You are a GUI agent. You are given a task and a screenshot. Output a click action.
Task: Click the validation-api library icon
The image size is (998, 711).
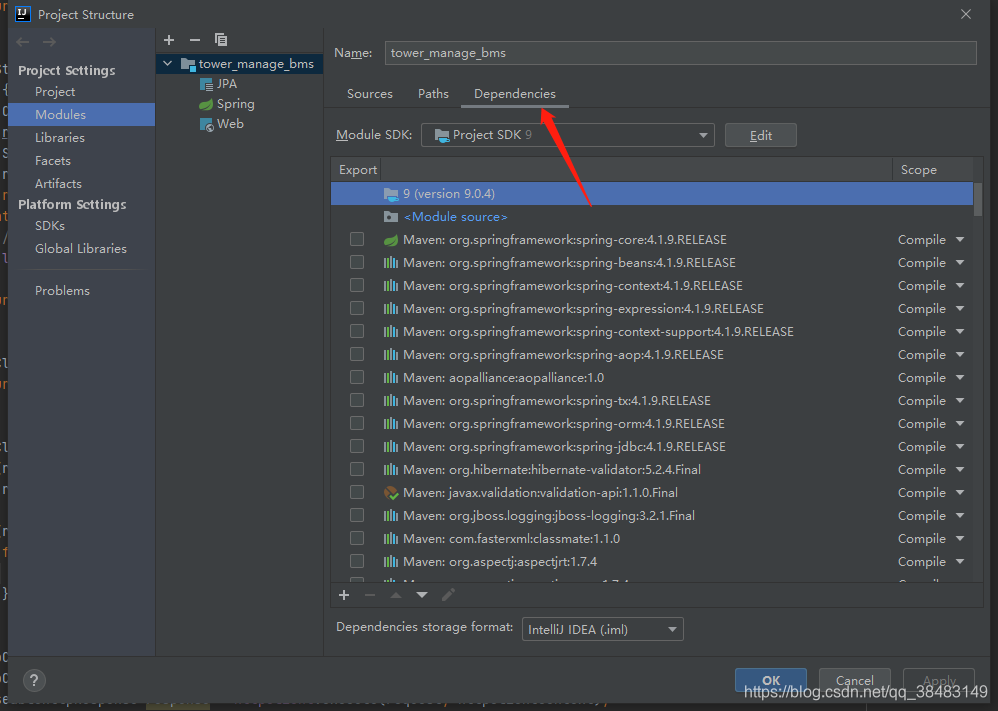391,493
